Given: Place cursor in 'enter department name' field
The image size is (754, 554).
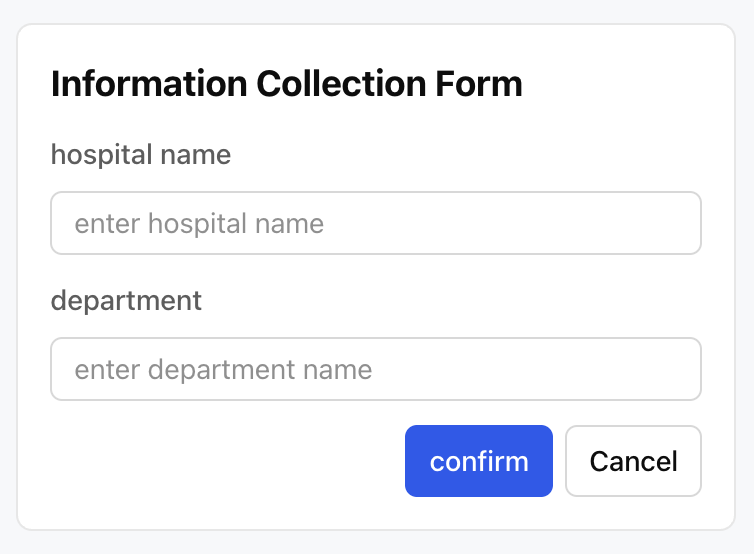Looking at the screenshot, I should (x=376, y=369).
